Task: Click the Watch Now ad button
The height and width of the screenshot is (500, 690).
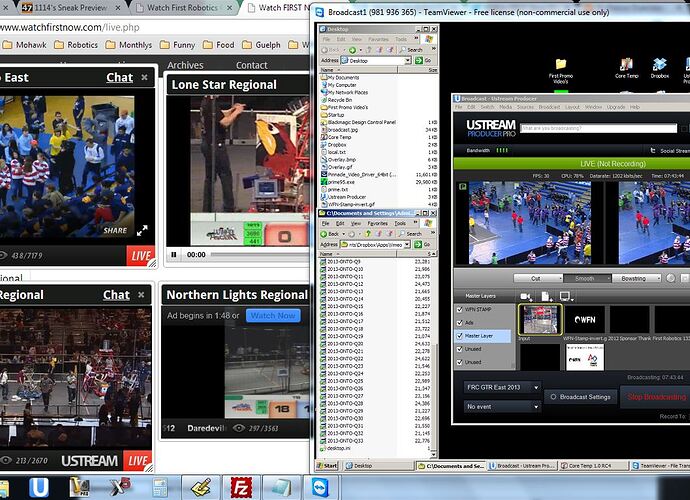Action: pyautogui.click(x=273, y=316)
